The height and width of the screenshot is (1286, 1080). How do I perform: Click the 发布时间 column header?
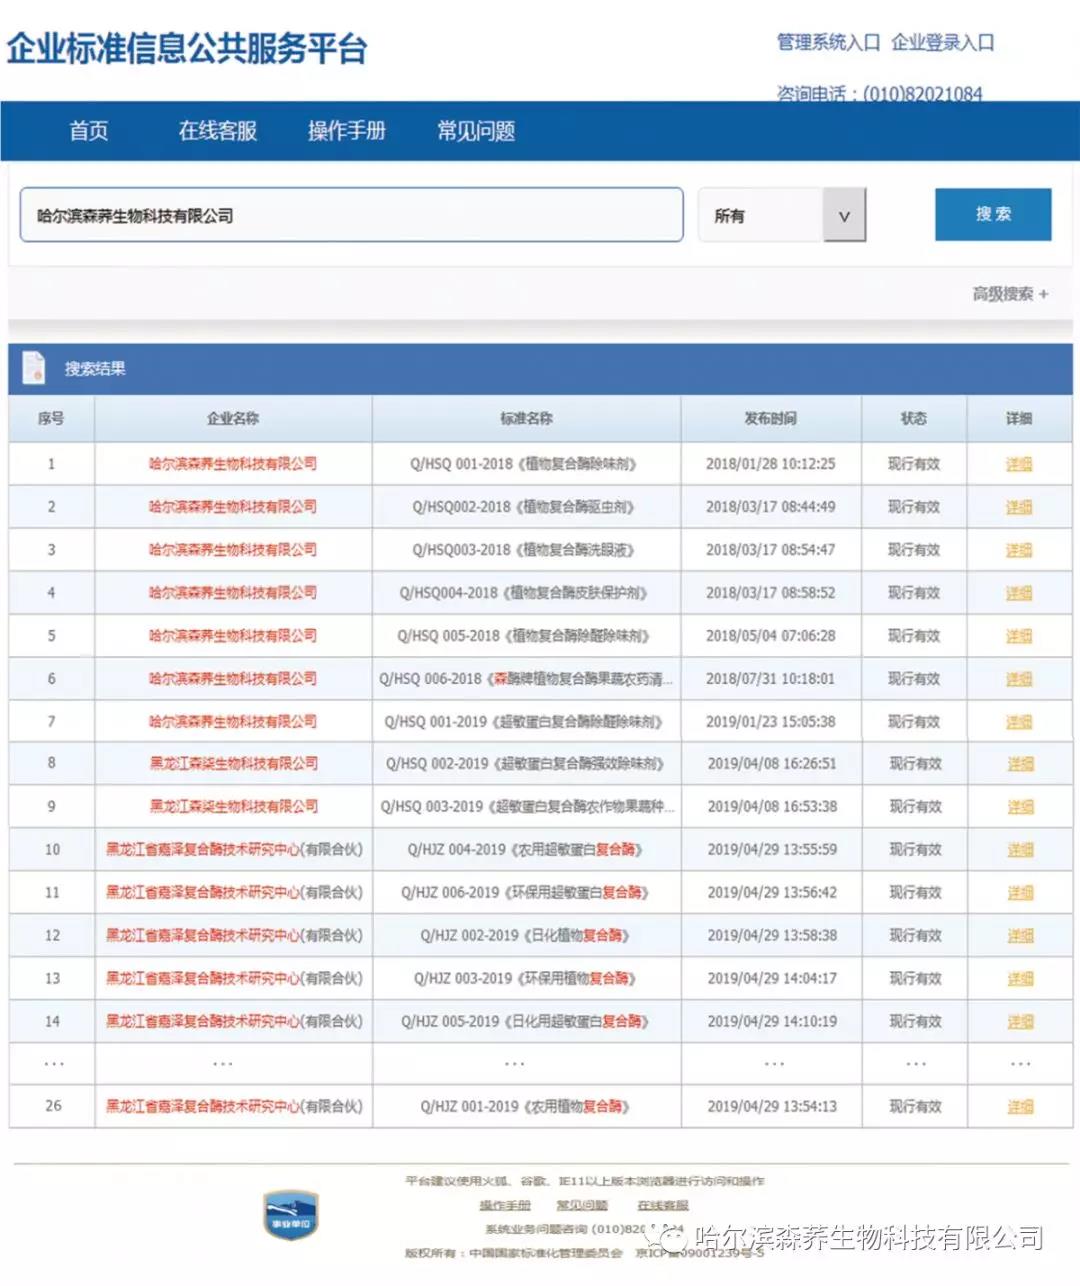(770, 419)
